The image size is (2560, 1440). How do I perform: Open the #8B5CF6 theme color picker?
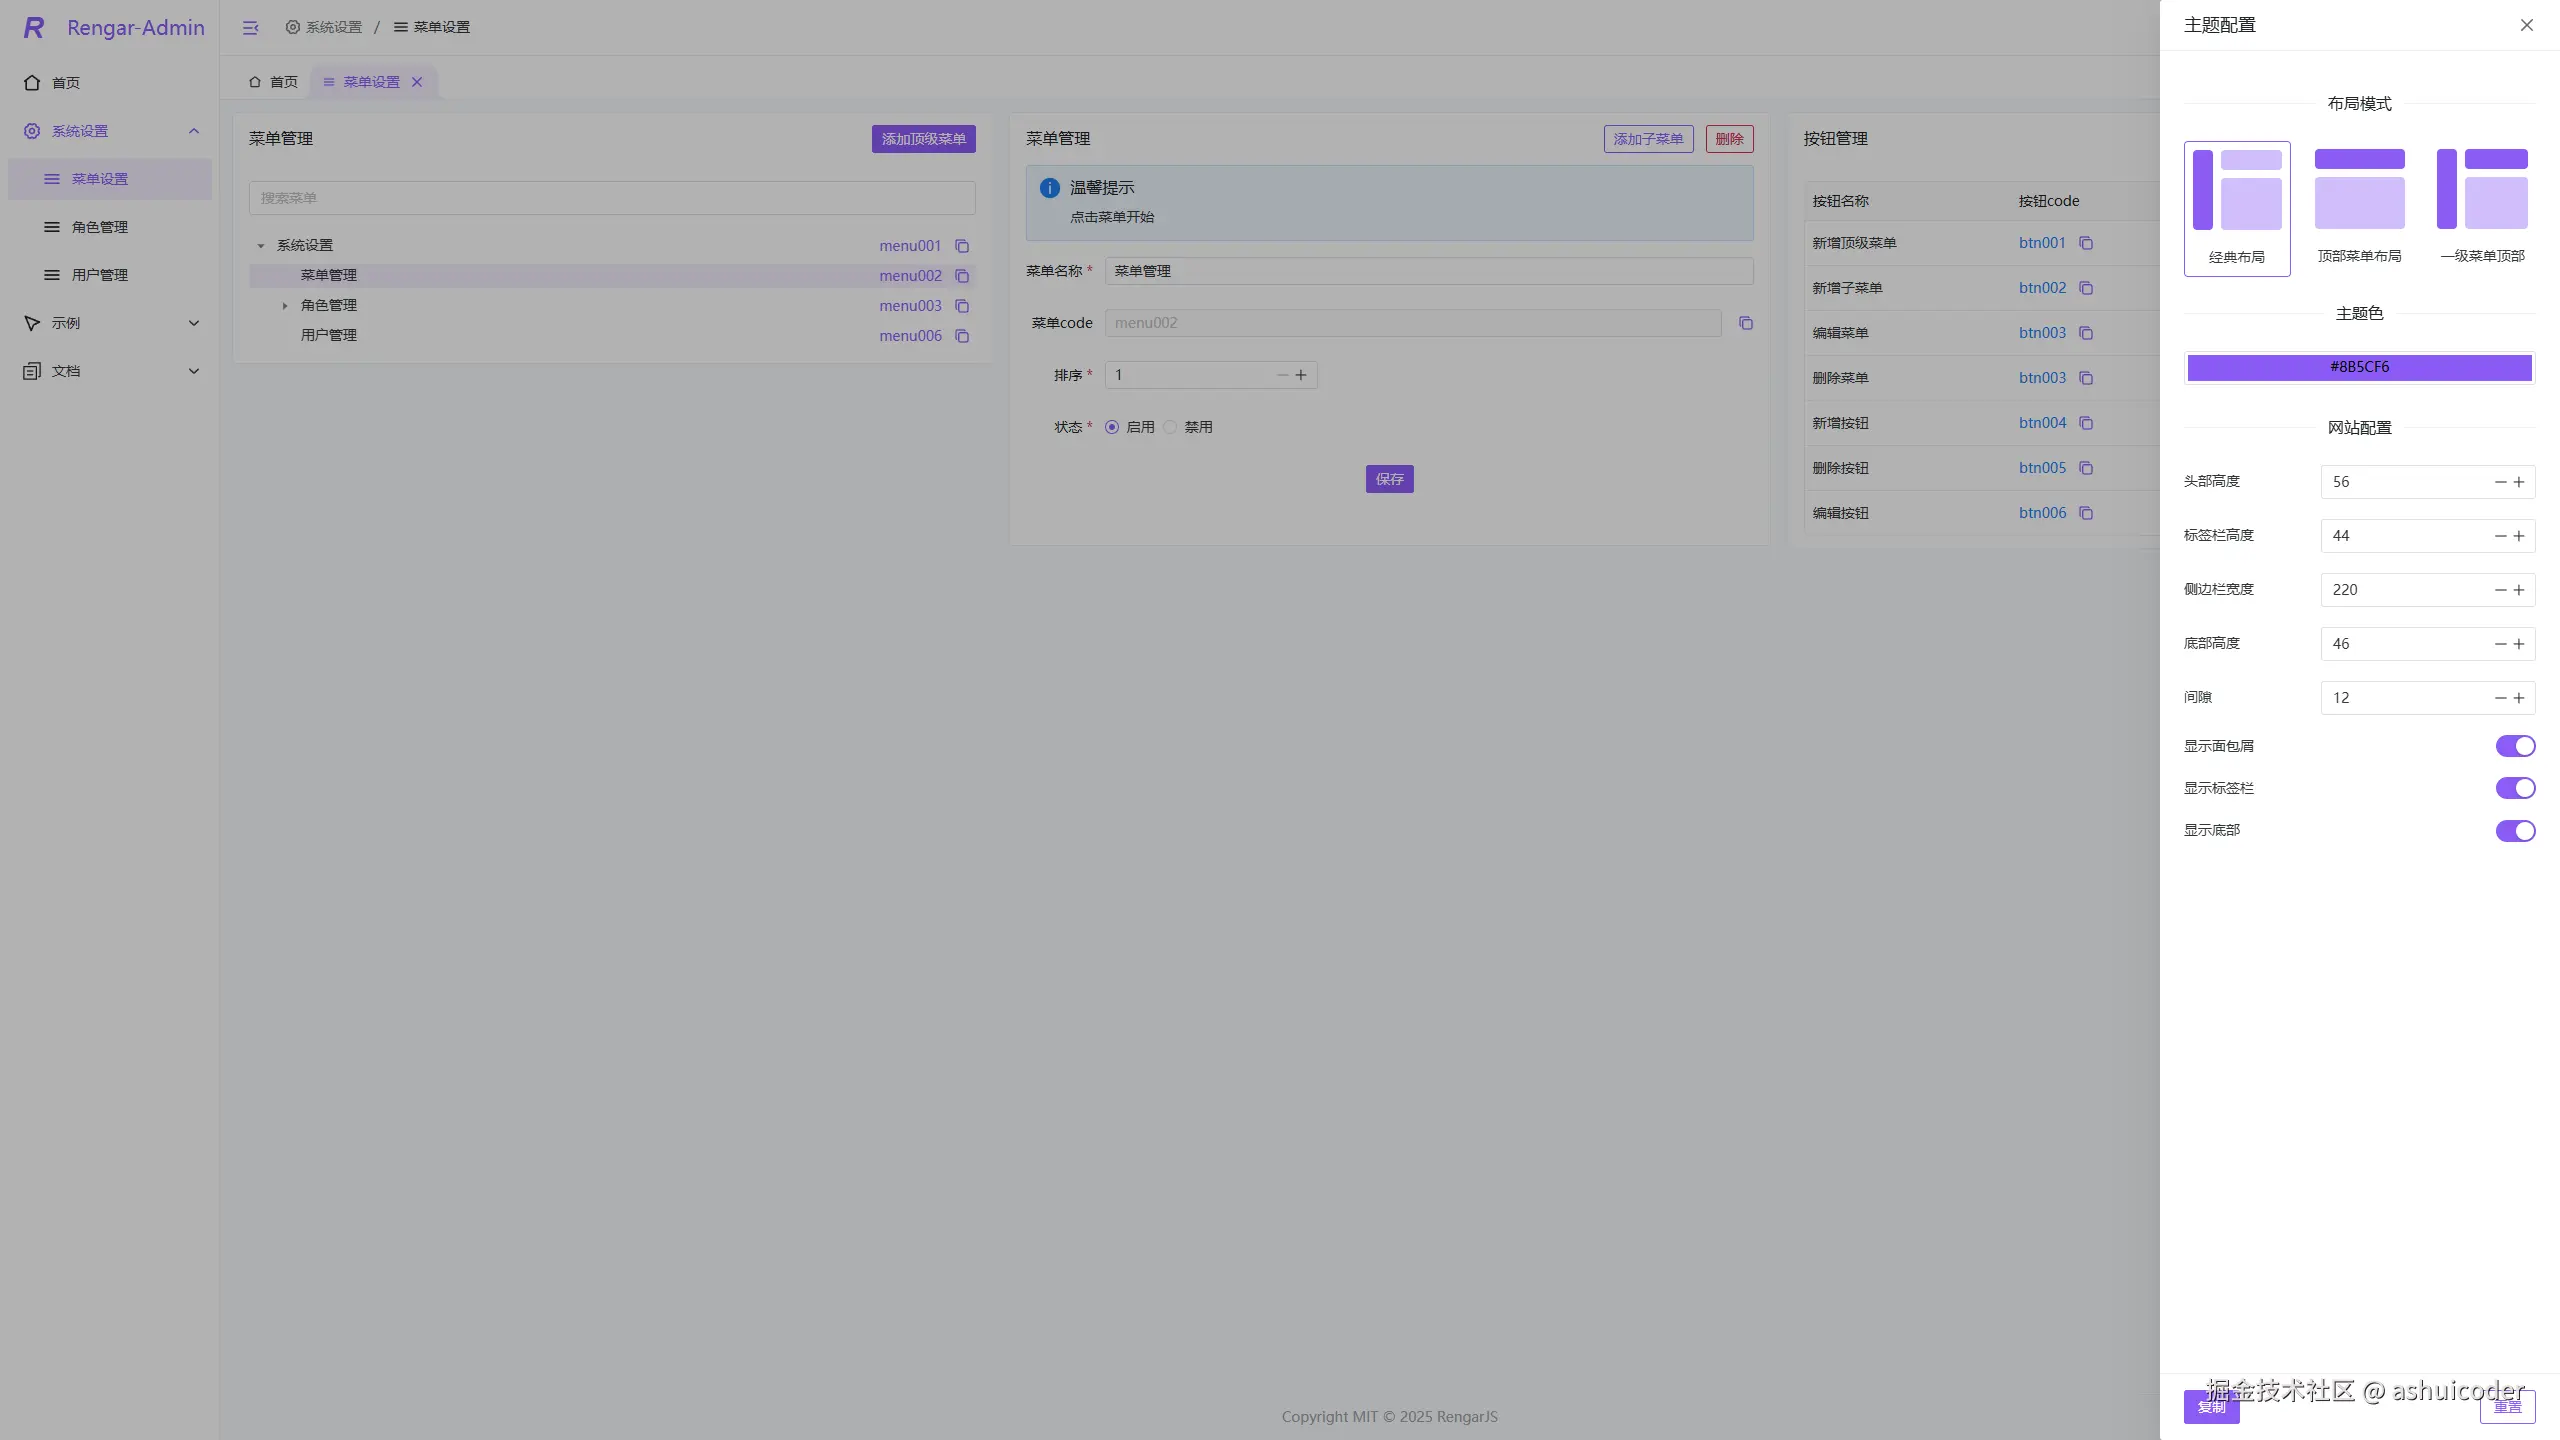pos(2359,367)
